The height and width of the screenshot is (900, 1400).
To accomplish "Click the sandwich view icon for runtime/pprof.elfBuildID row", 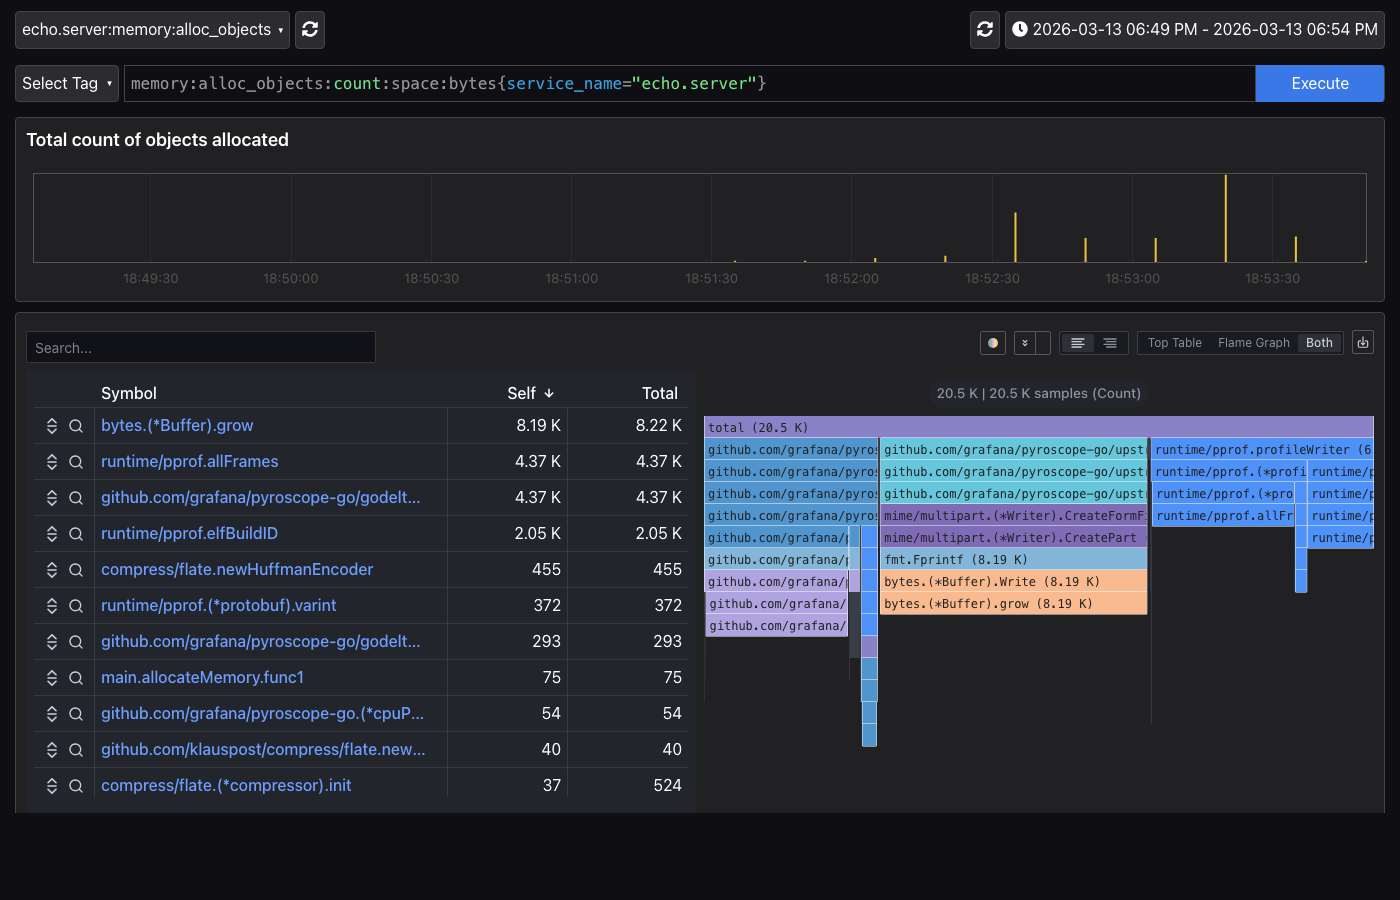I will pyautogui.click(x=52, y=534).
